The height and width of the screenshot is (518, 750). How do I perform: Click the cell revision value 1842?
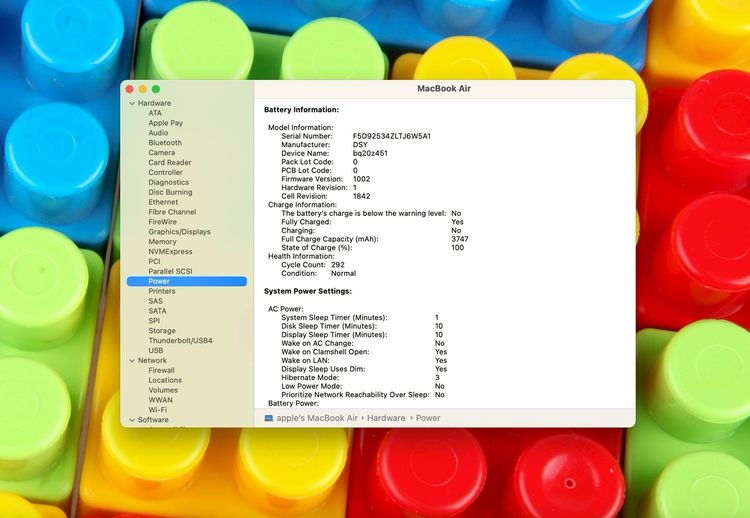point(361,196)
